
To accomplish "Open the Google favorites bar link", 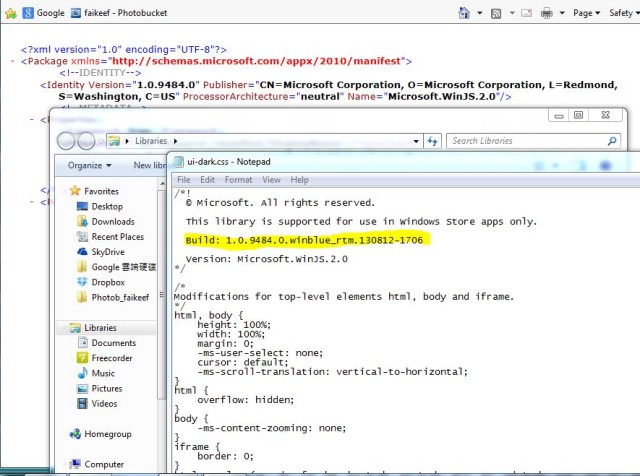I will tap(43, 13).
